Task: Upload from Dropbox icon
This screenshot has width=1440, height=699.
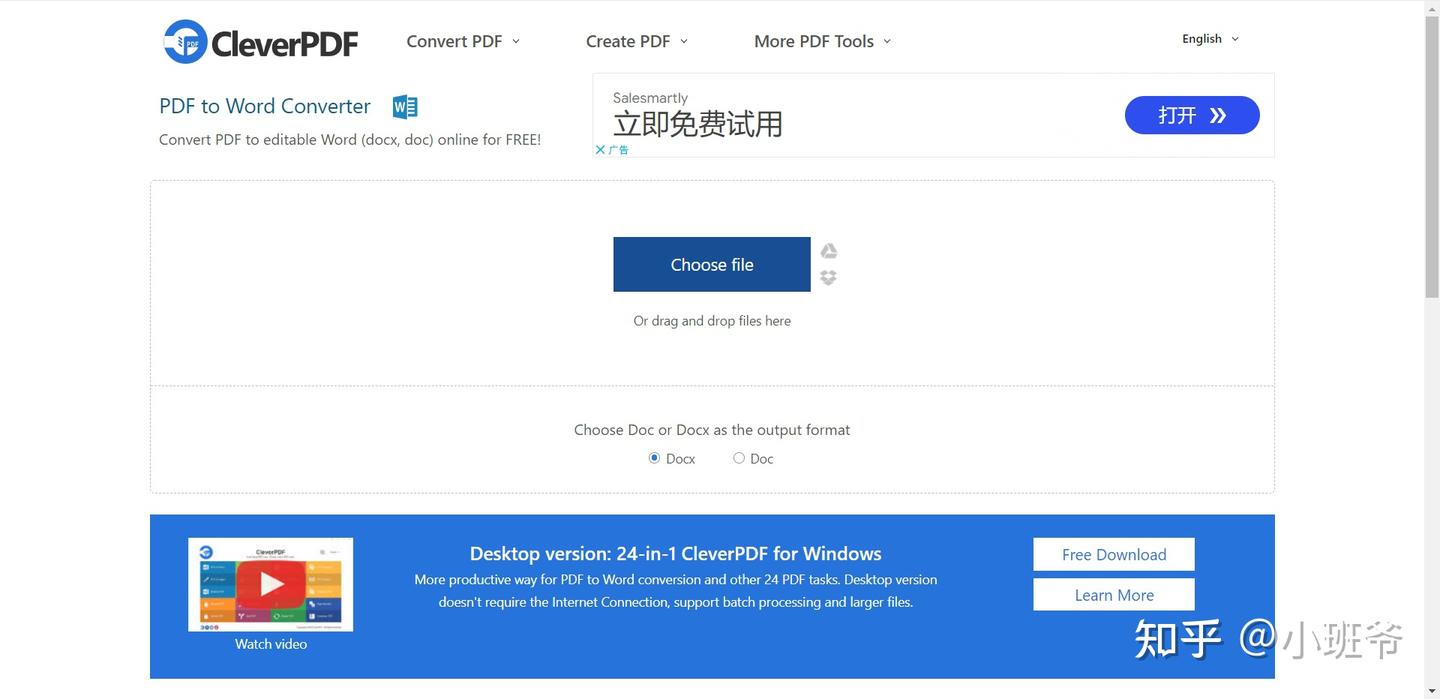Action: 828,277
